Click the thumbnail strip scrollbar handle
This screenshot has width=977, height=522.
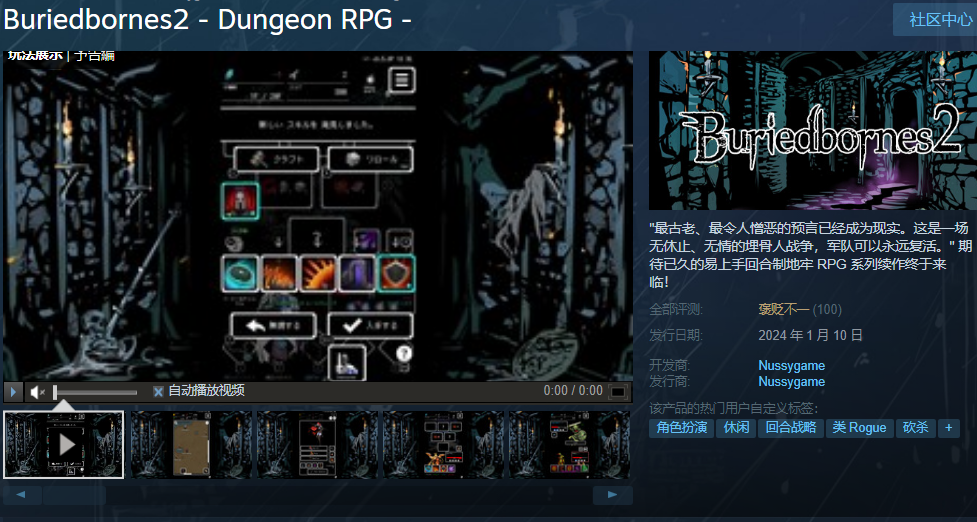74,495
